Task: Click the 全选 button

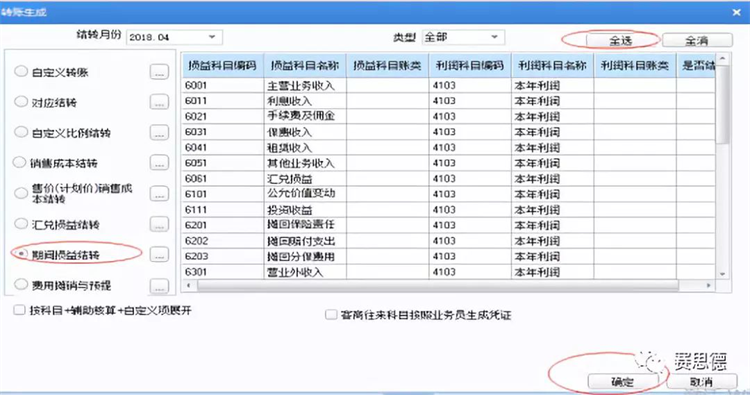Action: point(621,41)
